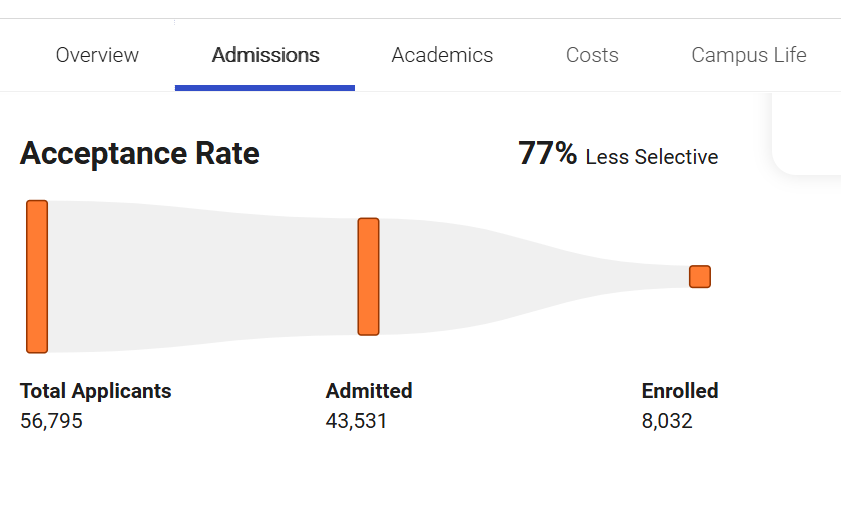This screenshot has width=841, height=511.
Task: Go to the Costs tab
Action: tap(592, 55)
